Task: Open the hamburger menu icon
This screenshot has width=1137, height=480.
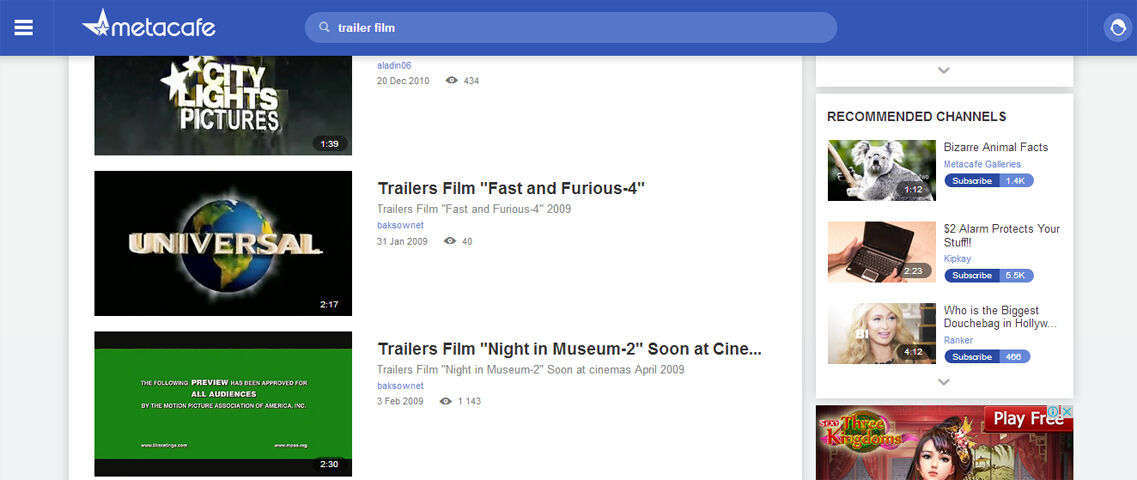Action: 24,28
